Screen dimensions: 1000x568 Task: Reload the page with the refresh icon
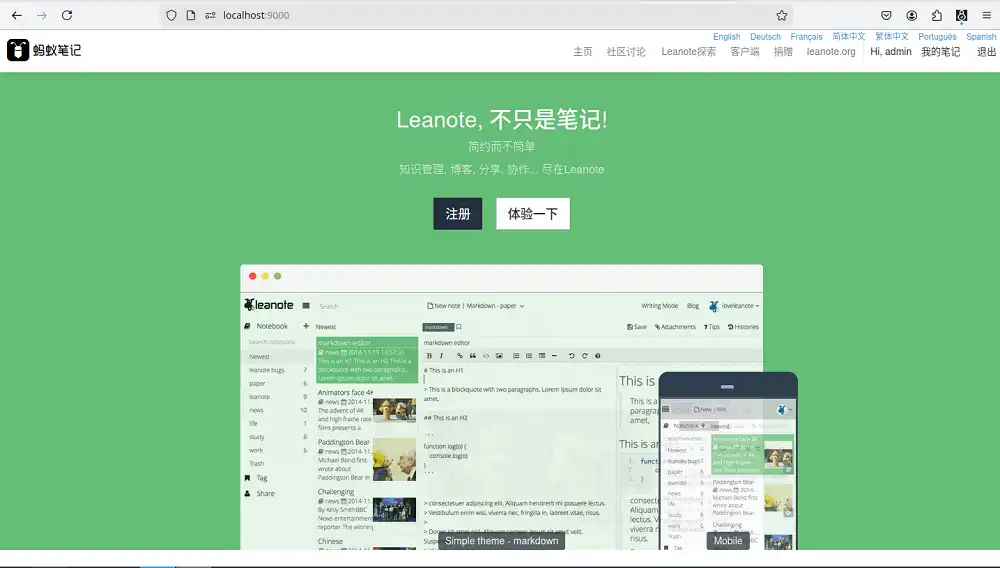point(67,16)
